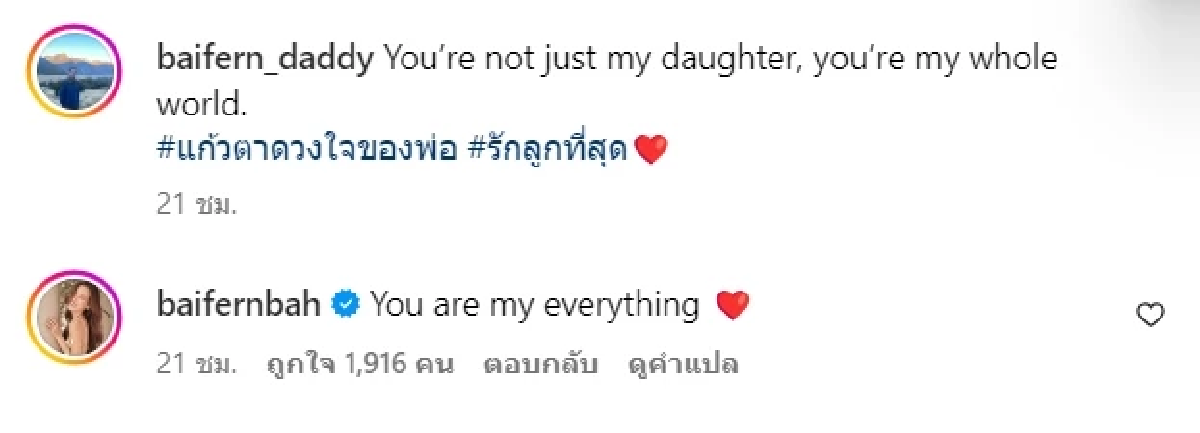Image resolution: width=1200 pixels, height=433 pixels.
Task: Show translation with ดูคำแปล
Action: point(683,365)
